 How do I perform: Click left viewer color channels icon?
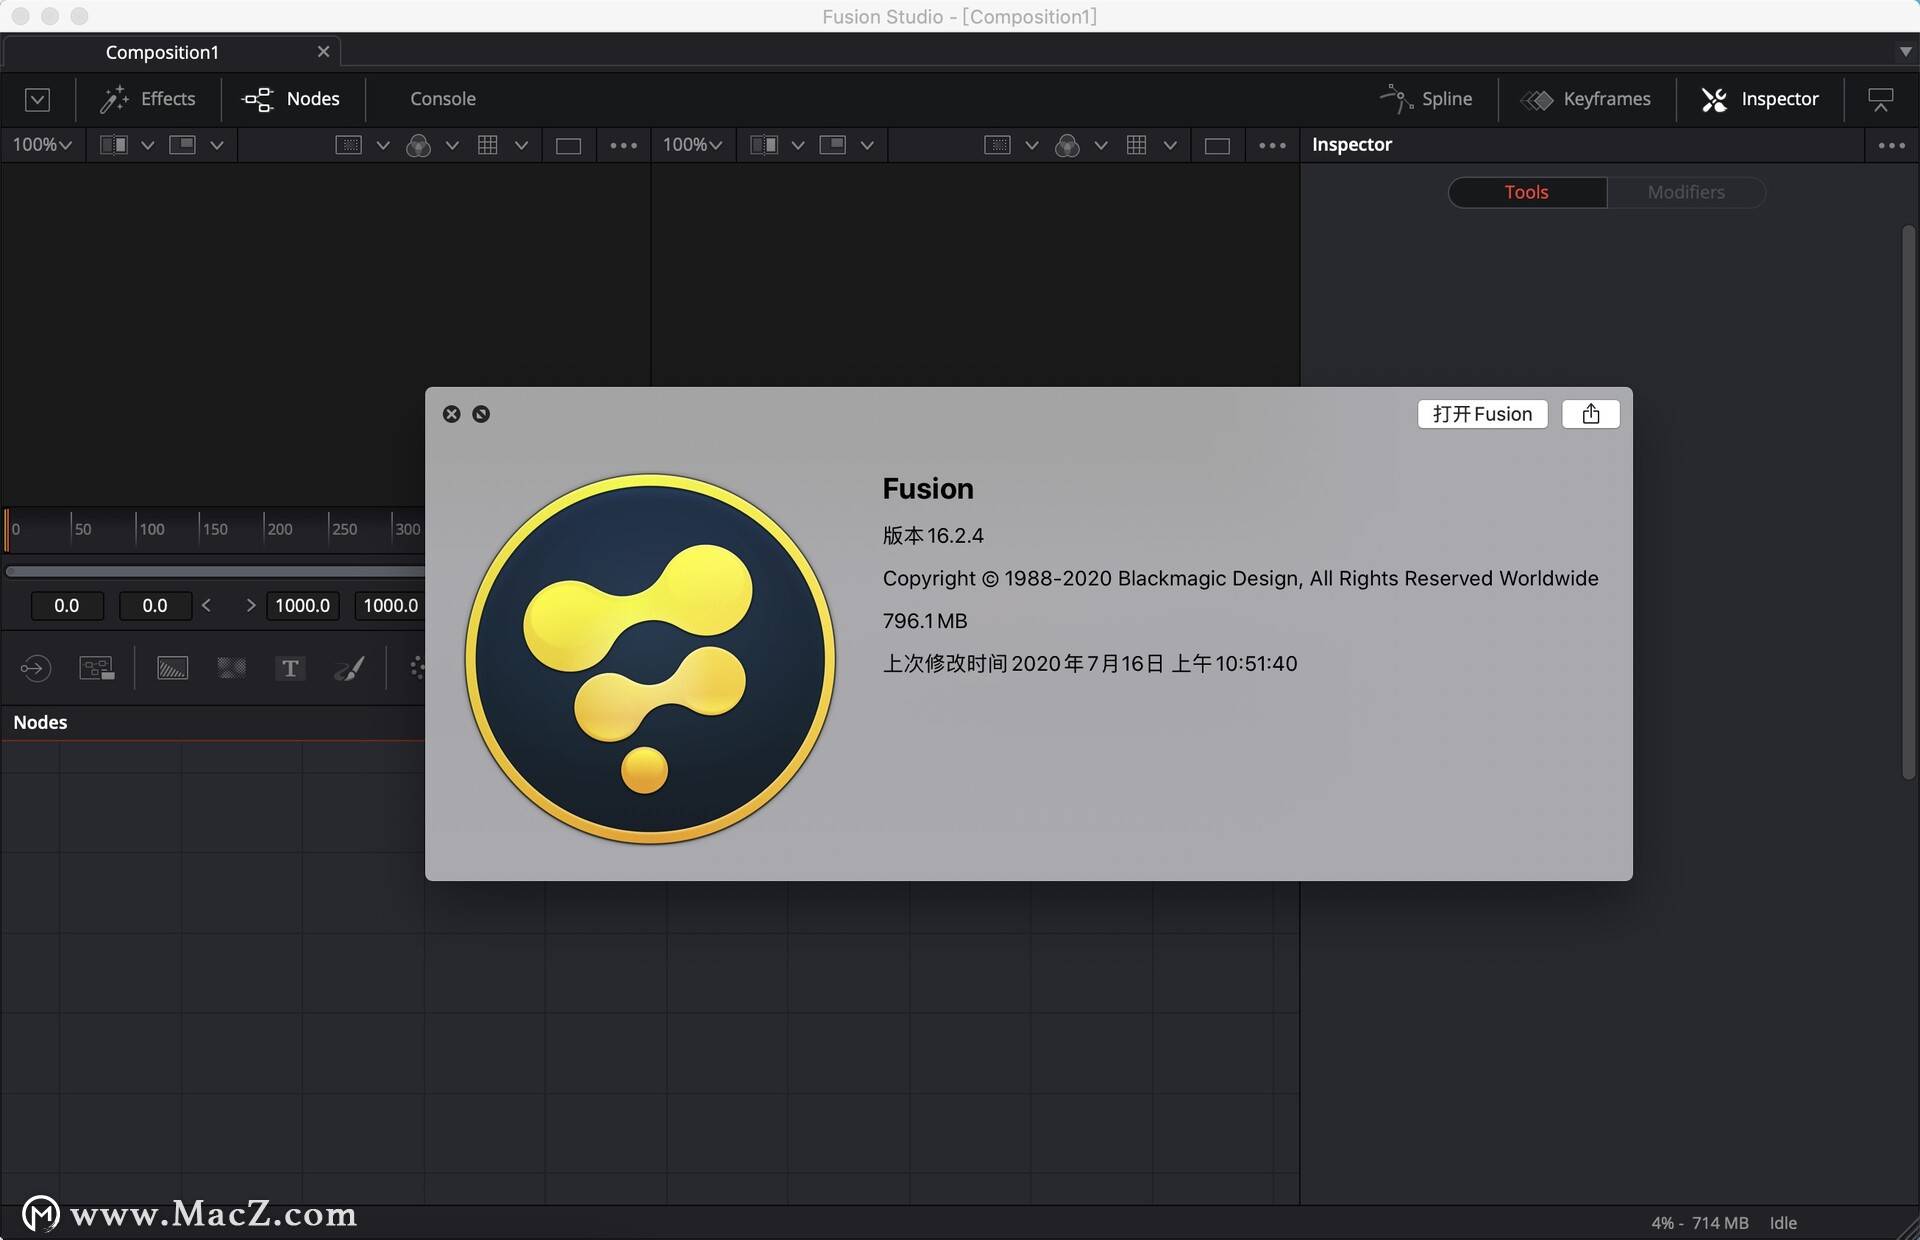[418, 146]
